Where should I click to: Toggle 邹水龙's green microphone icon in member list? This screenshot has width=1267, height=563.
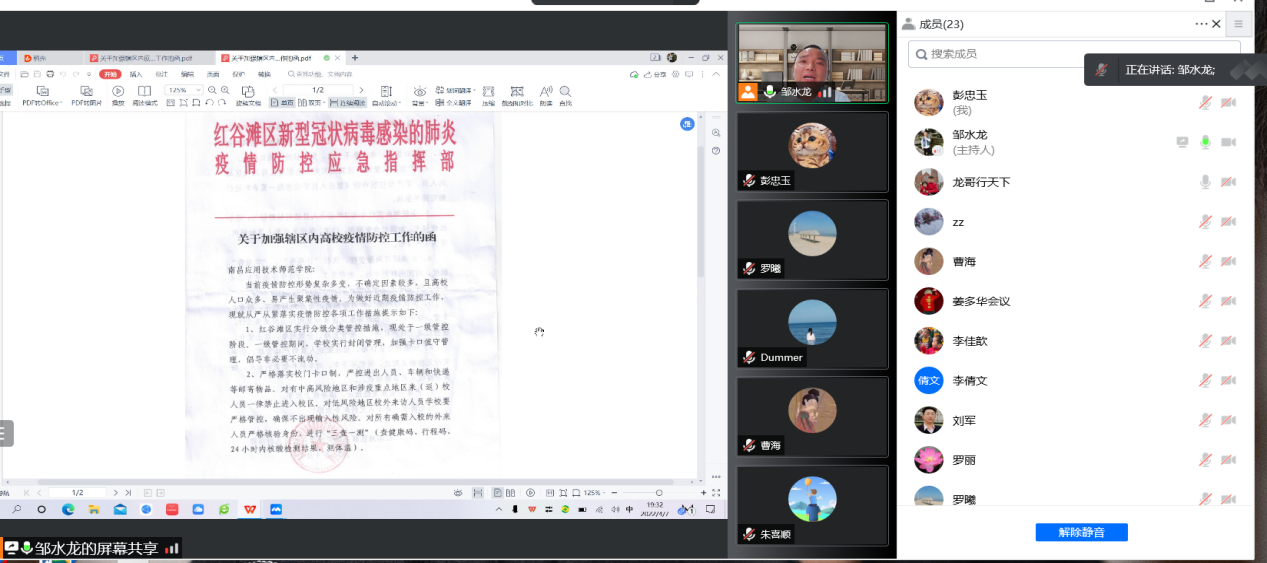(x=1206, y=142)
